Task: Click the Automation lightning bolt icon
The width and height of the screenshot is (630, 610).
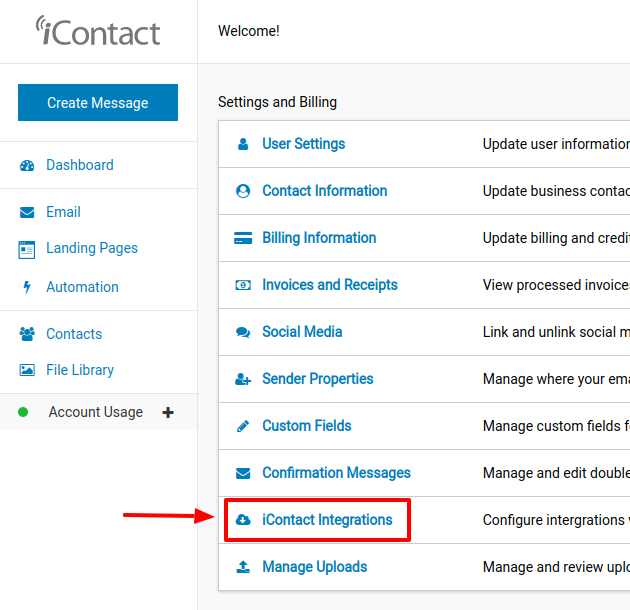Action: pos(27,287)
